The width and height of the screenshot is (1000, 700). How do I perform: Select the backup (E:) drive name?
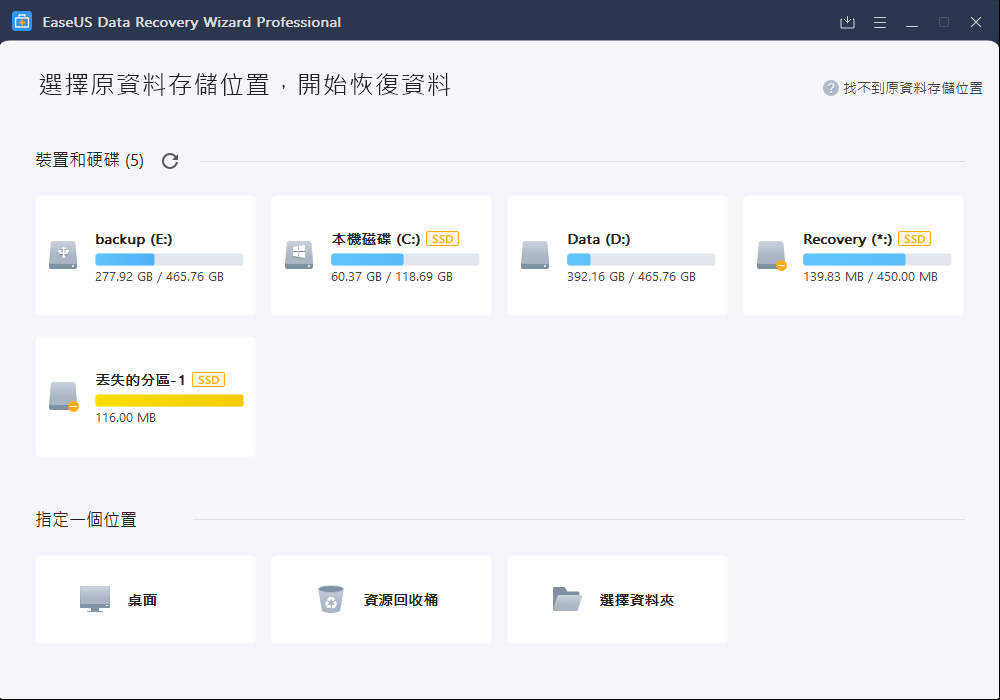coord(134,239)
